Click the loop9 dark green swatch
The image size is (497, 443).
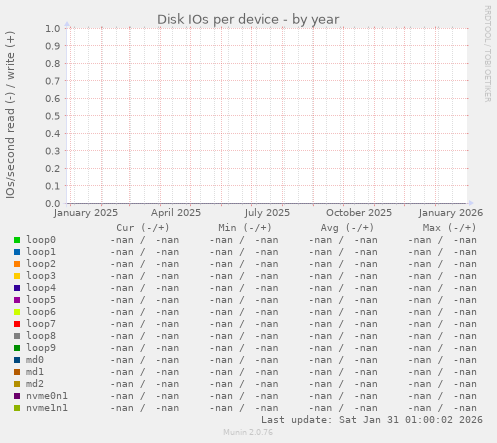[x=17, y=348]
